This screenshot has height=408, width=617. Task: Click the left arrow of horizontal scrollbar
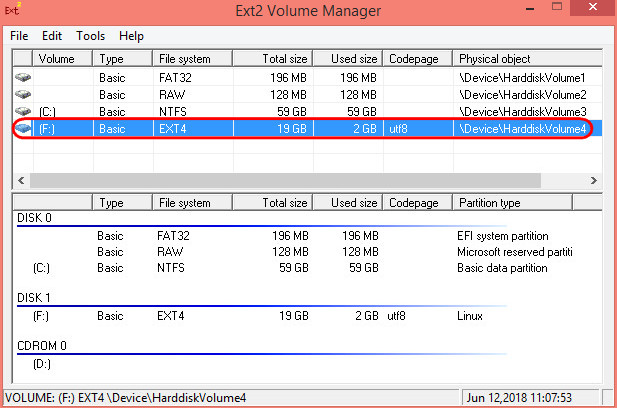pos(21,181)
